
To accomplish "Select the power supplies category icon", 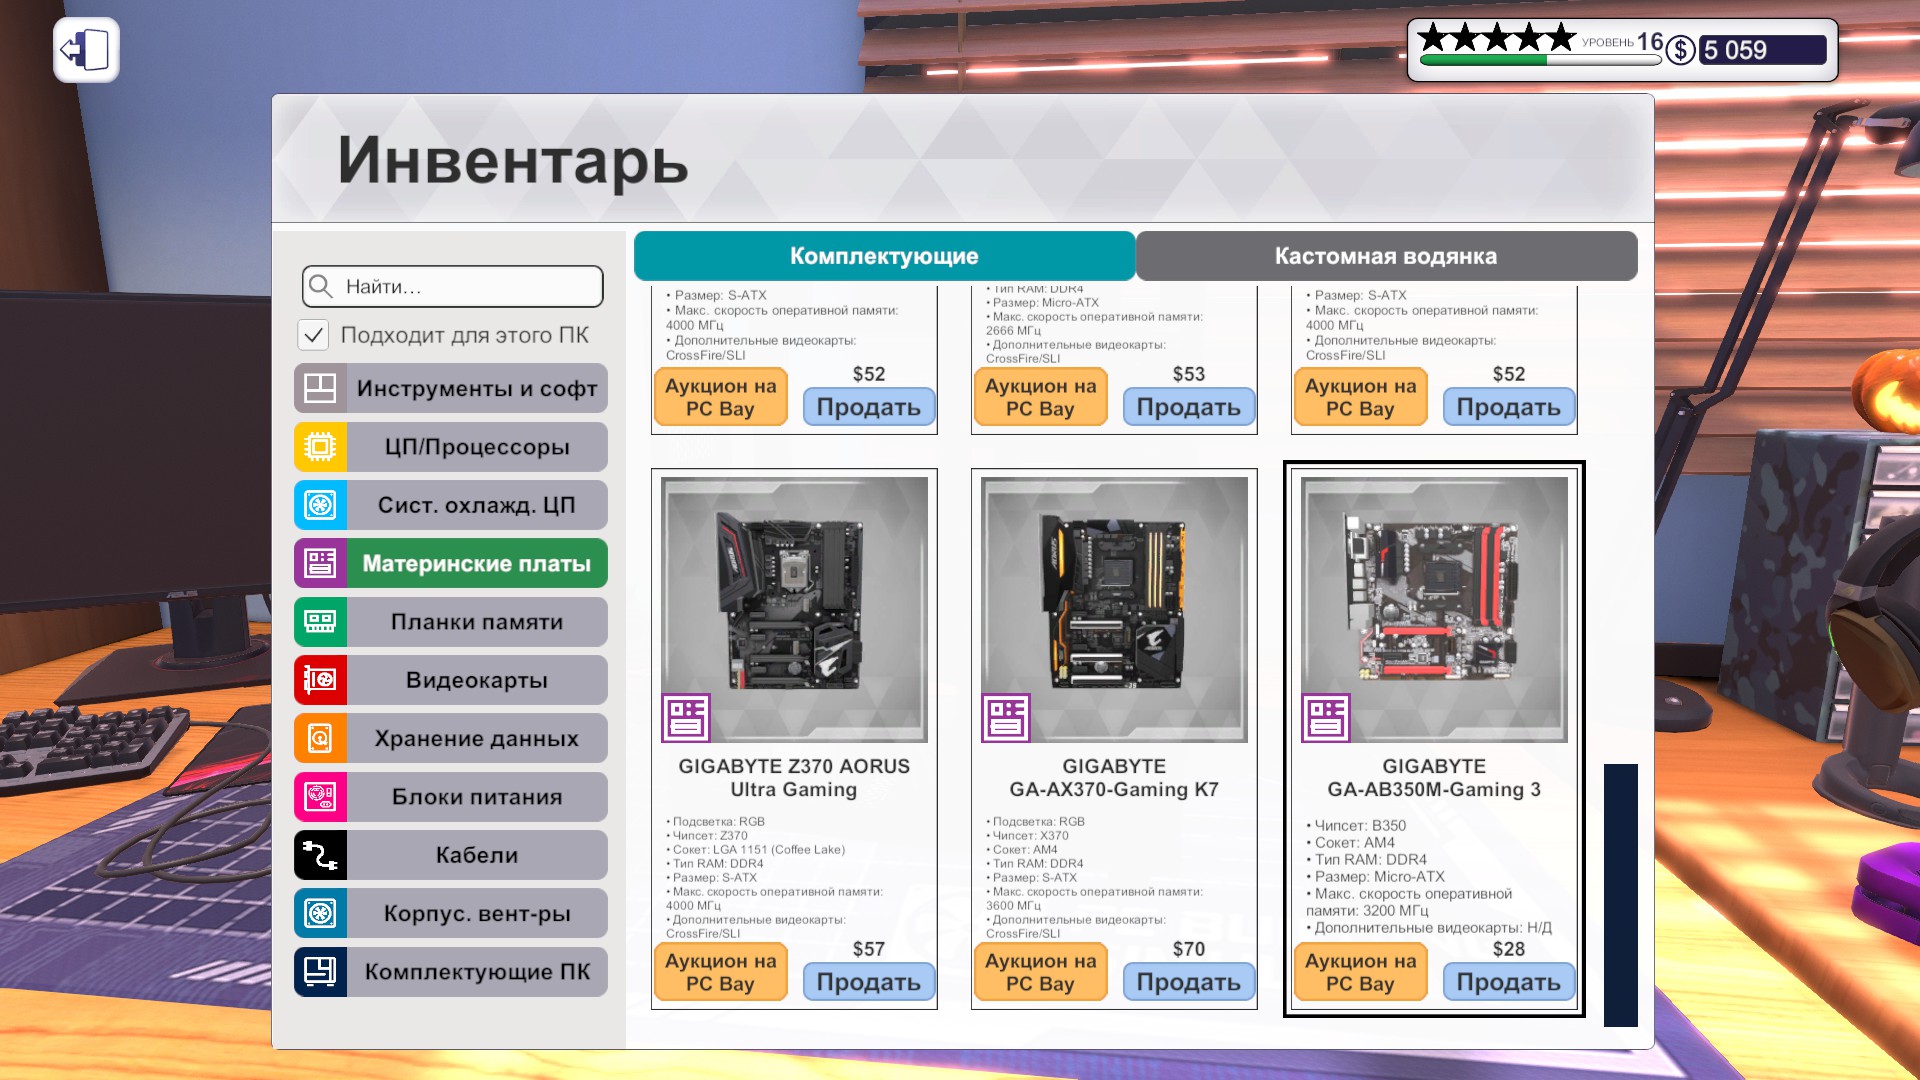I will point(320,797).
